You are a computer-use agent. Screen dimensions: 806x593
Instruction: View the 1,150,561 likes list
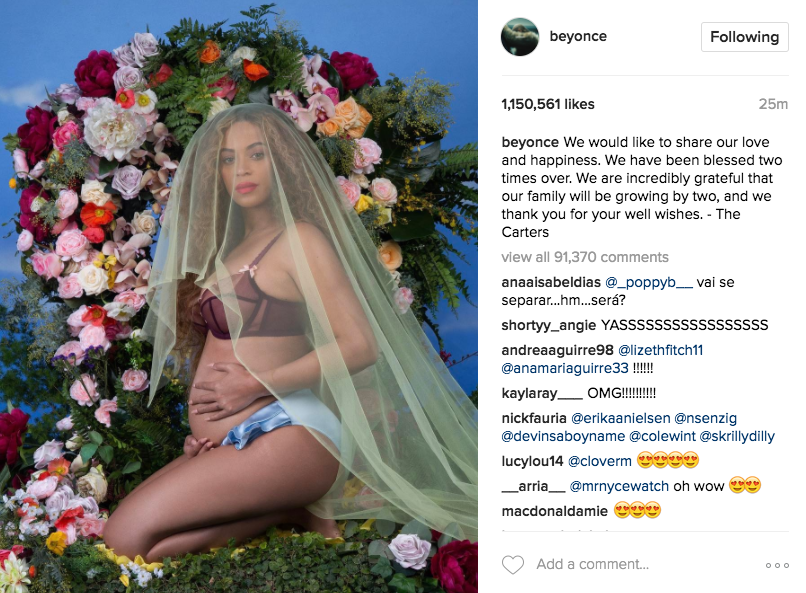pos(548,104)
